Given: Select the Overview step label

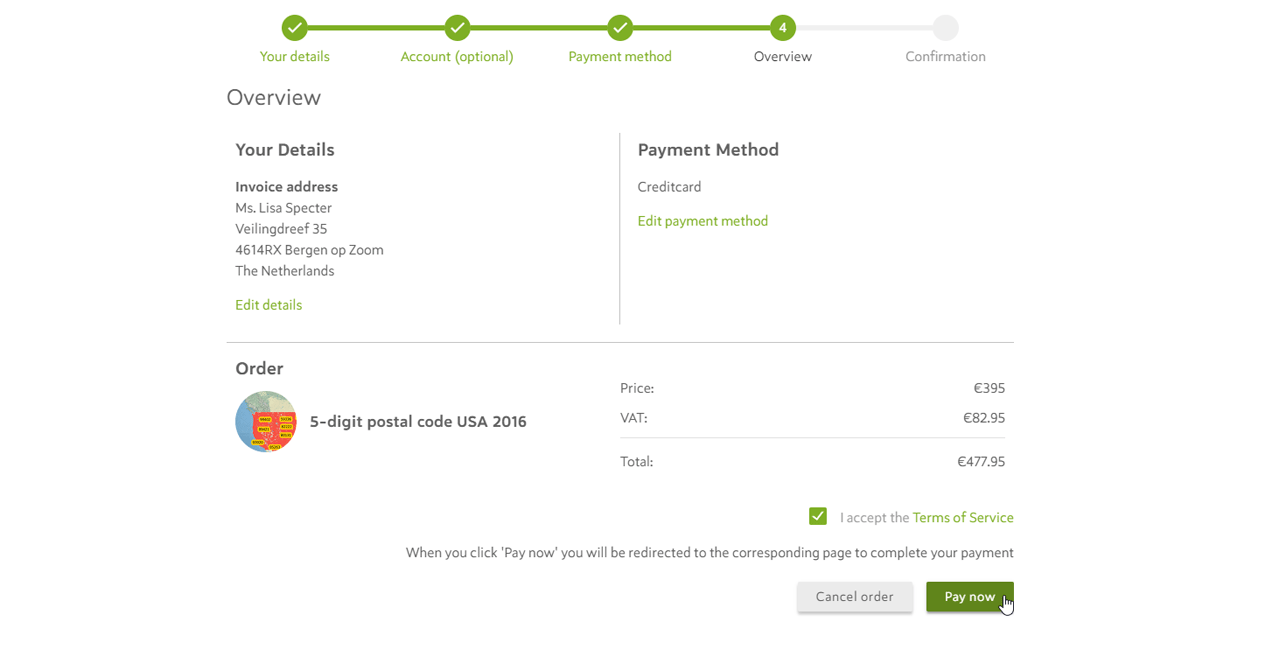Looking at the screenshot, I should point(783,57).
